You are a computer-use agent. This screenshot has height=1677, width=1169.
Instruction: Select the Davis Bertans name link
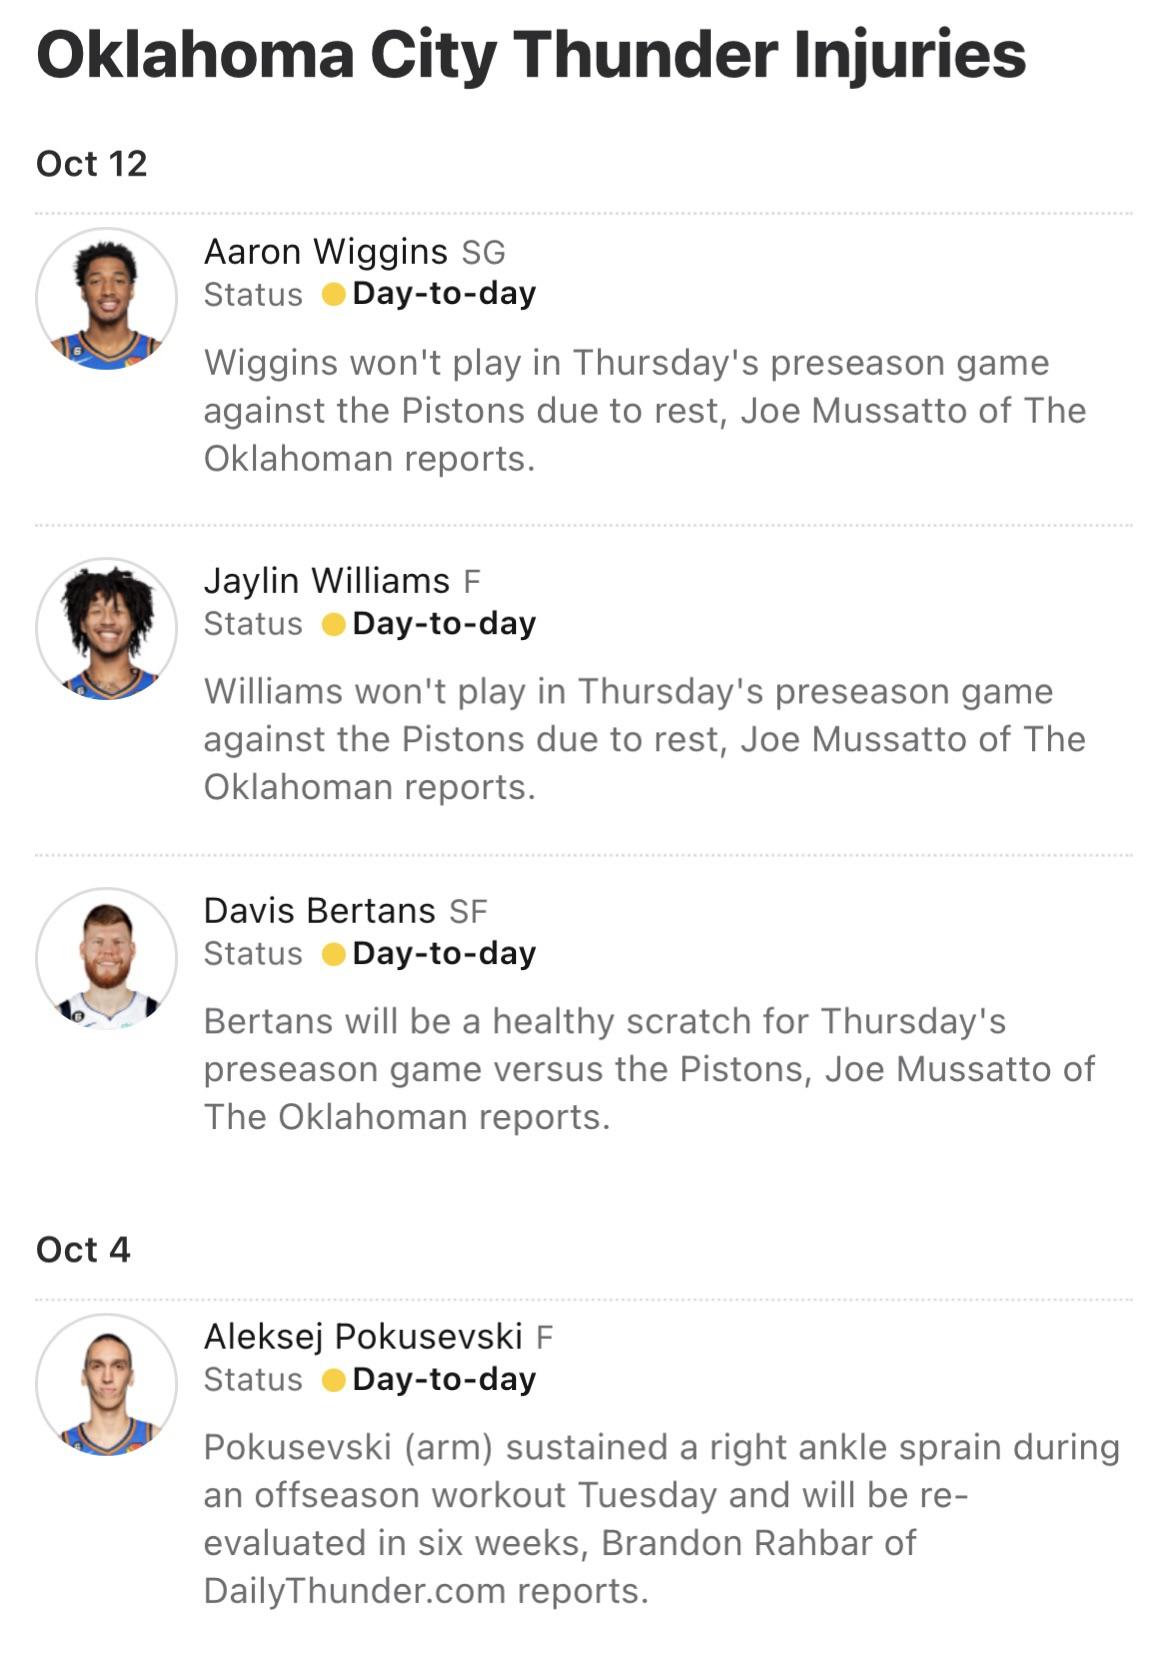319,911
